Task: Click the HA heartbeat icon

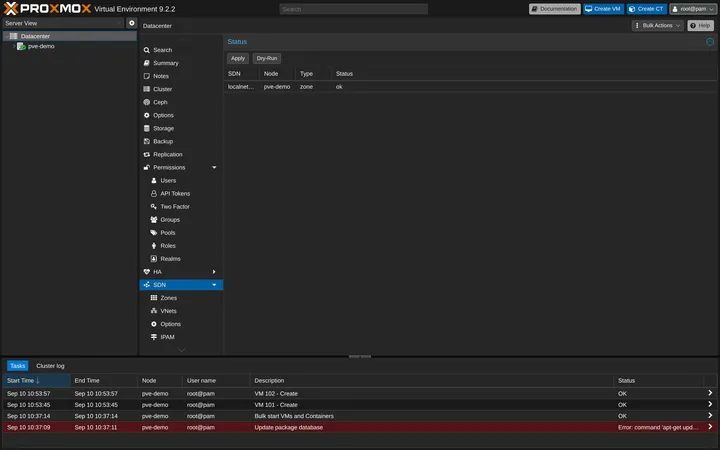Action: [146, 272]
